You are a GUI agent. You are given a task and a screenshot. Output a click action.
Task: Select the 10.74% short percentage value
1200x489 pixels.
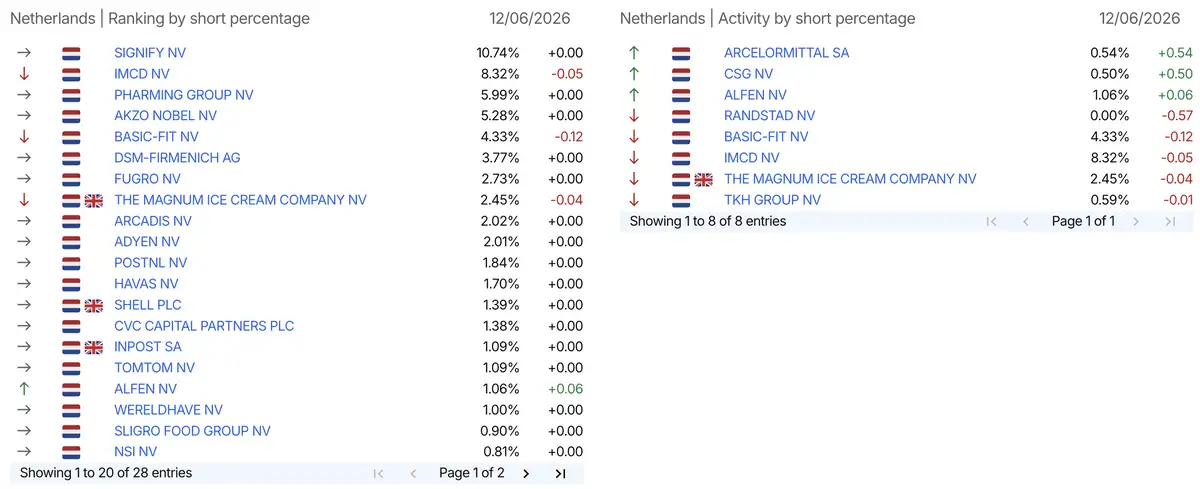498,53
